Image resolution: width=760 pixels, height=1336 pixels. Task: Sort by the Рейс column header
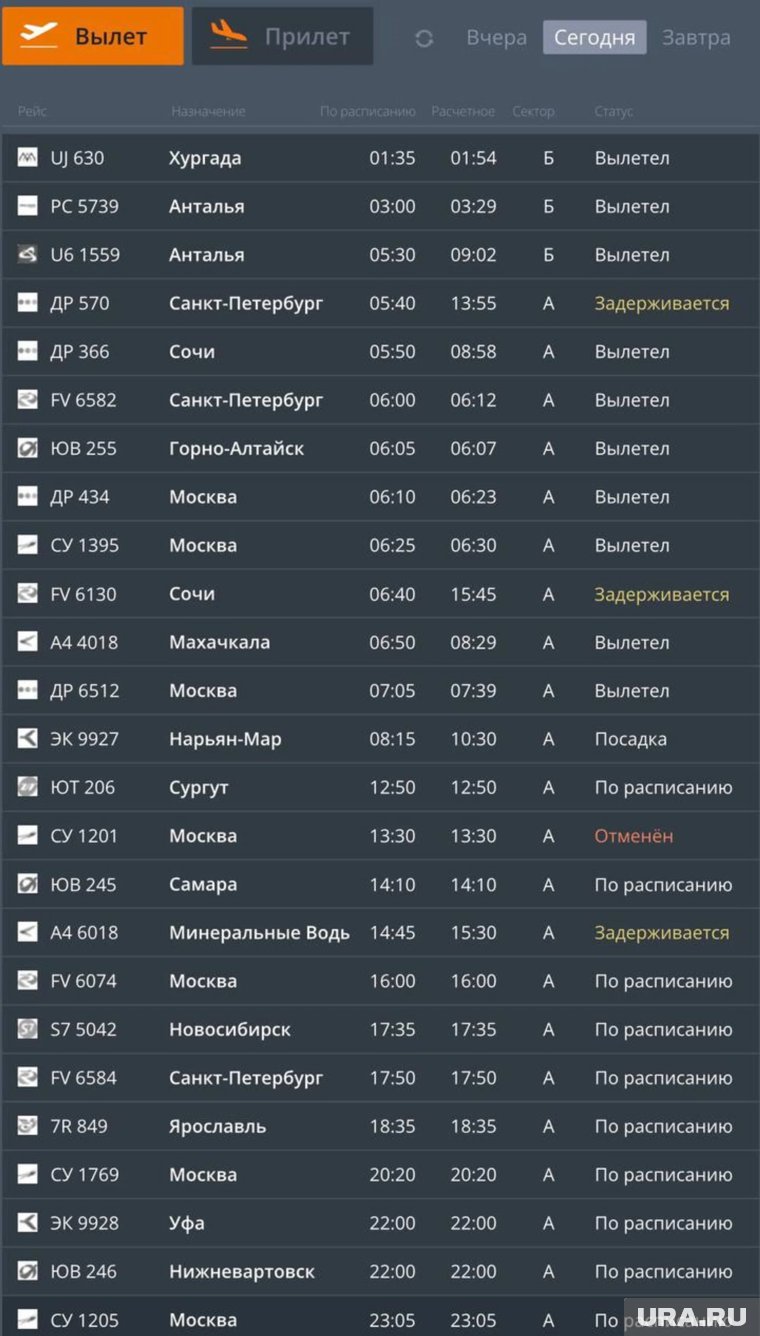click(32, 111)
